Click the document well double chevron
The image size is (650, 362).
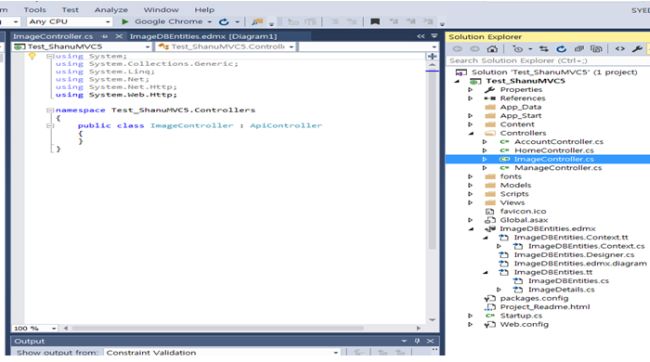pos(421,36)
